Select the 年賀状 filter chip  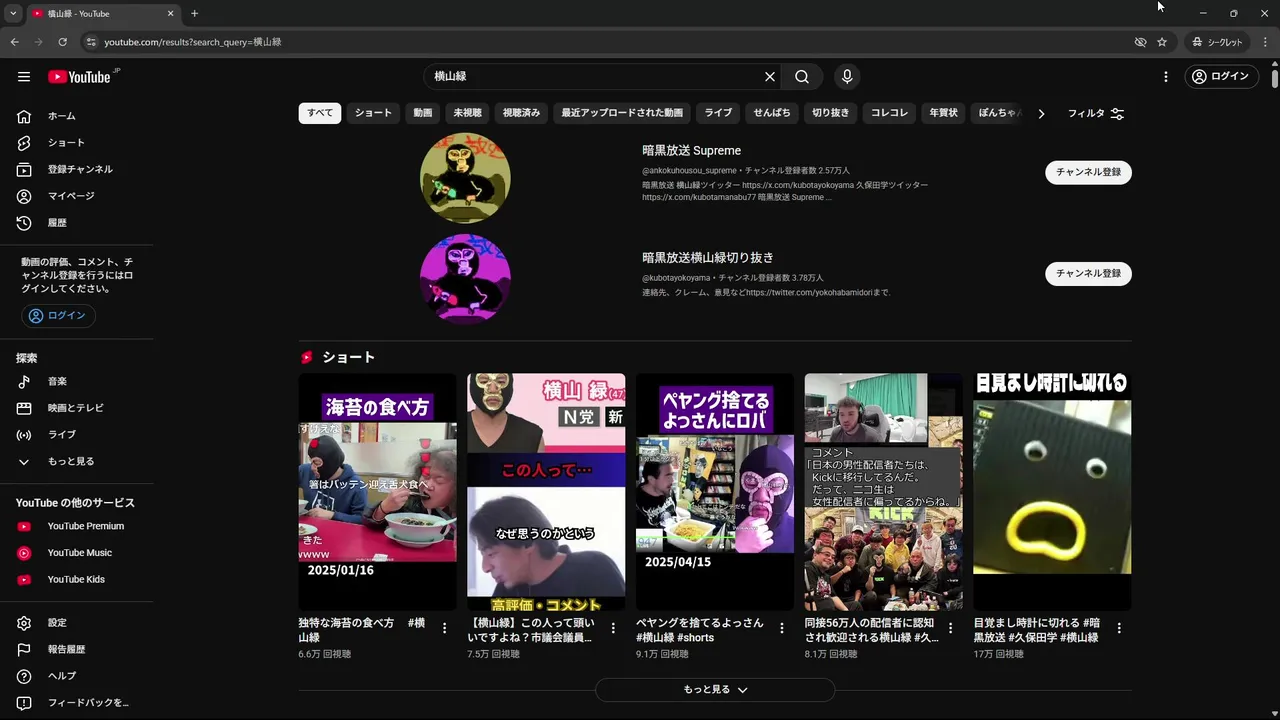tap(943, 113)
